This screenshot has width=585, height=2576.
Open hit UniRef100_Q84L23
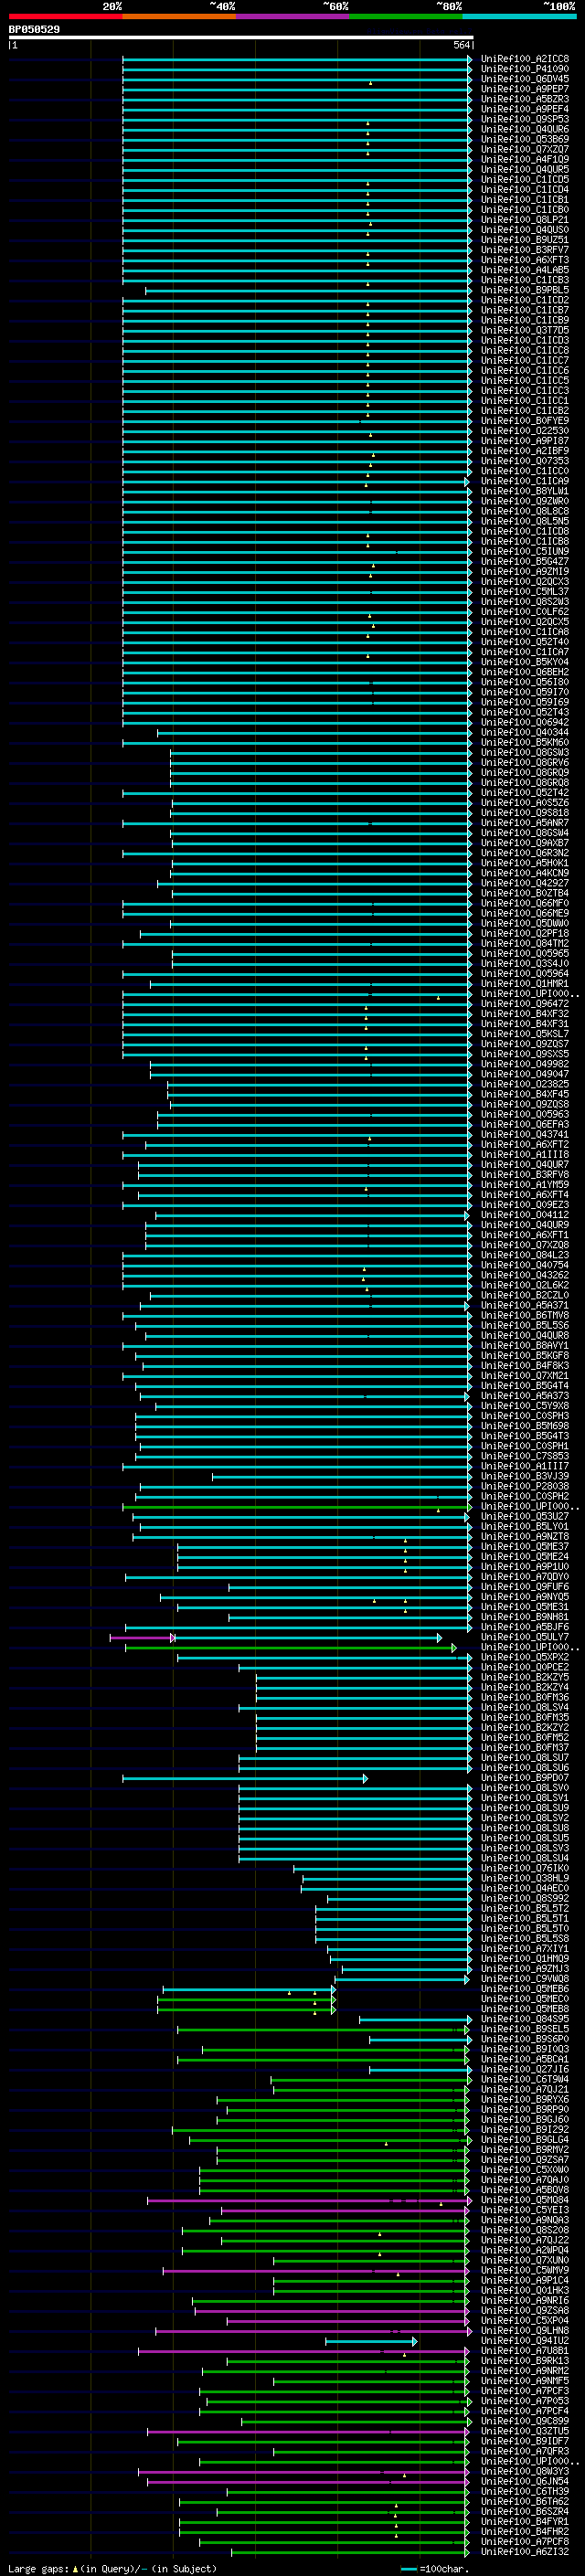[525, 1255]
